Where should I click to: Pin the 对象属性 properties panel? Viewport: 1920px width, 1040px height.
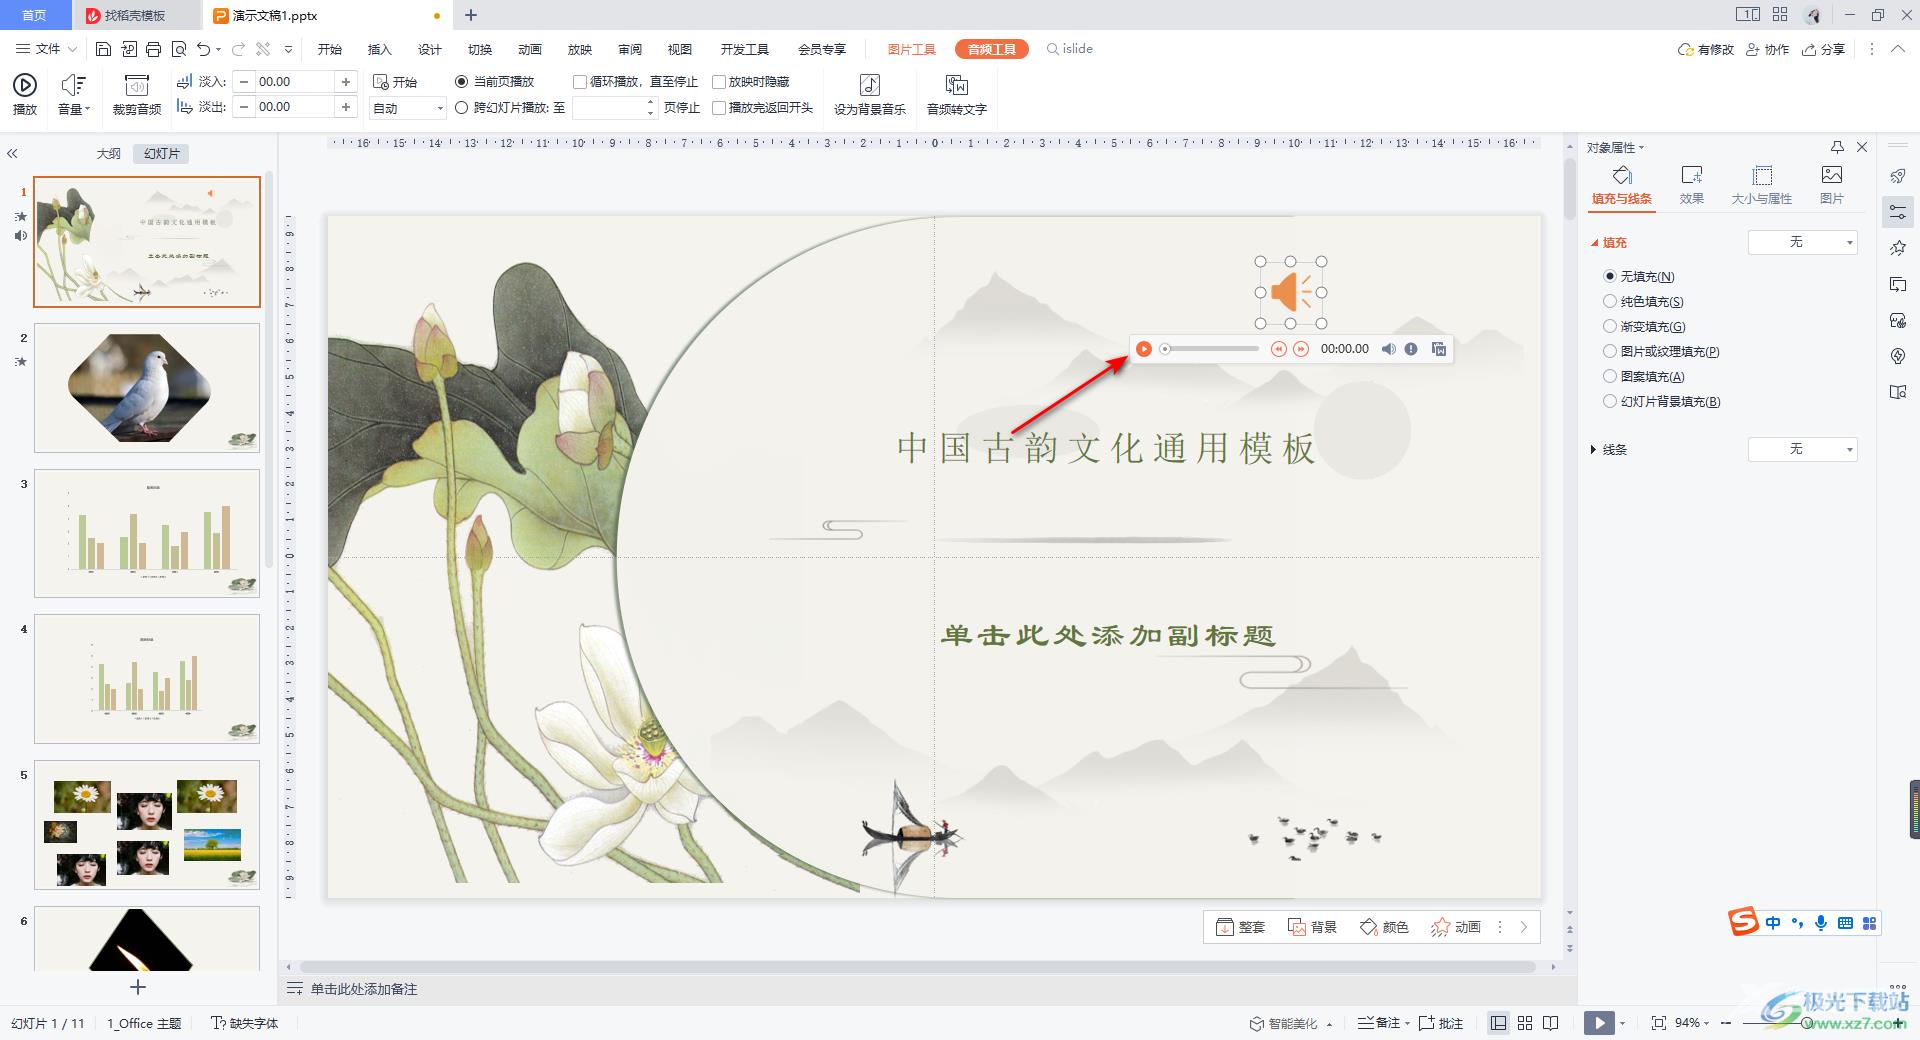point(1837,147)
